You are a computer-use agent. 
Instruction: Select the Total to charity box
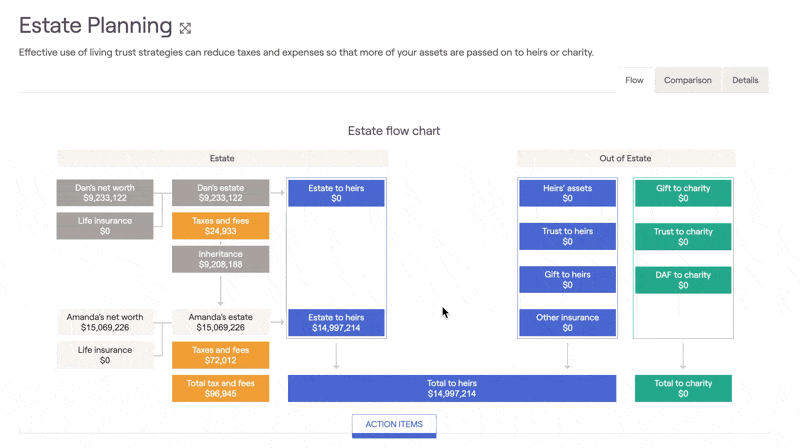pos(683,388)
